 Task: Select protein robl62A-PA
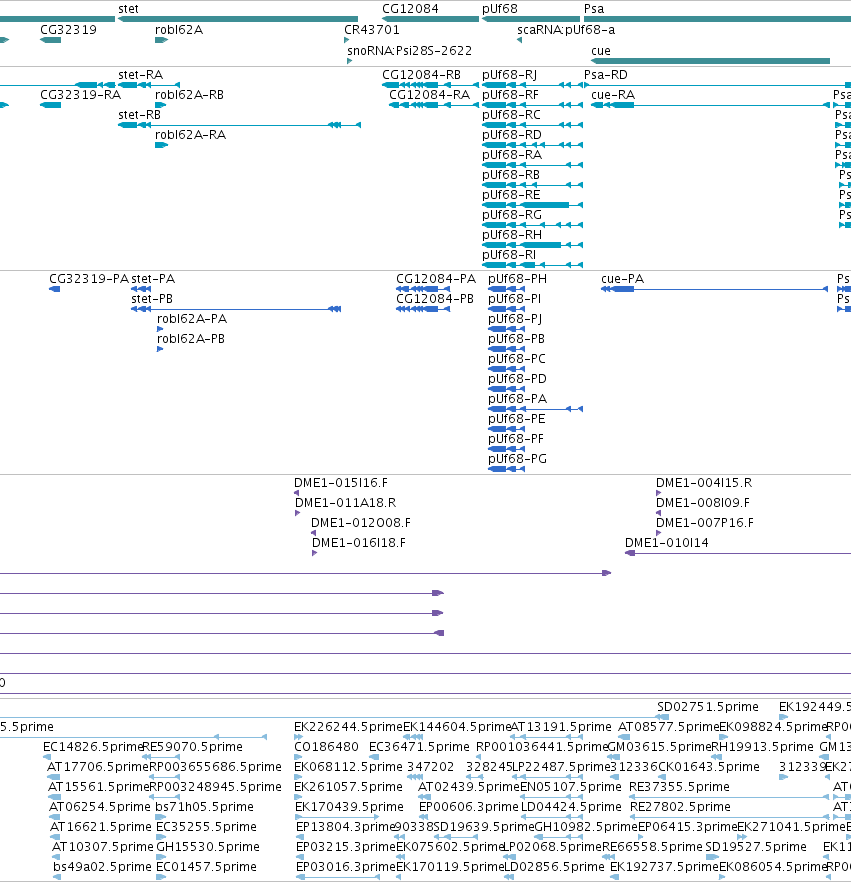click(x=192, y=318)
